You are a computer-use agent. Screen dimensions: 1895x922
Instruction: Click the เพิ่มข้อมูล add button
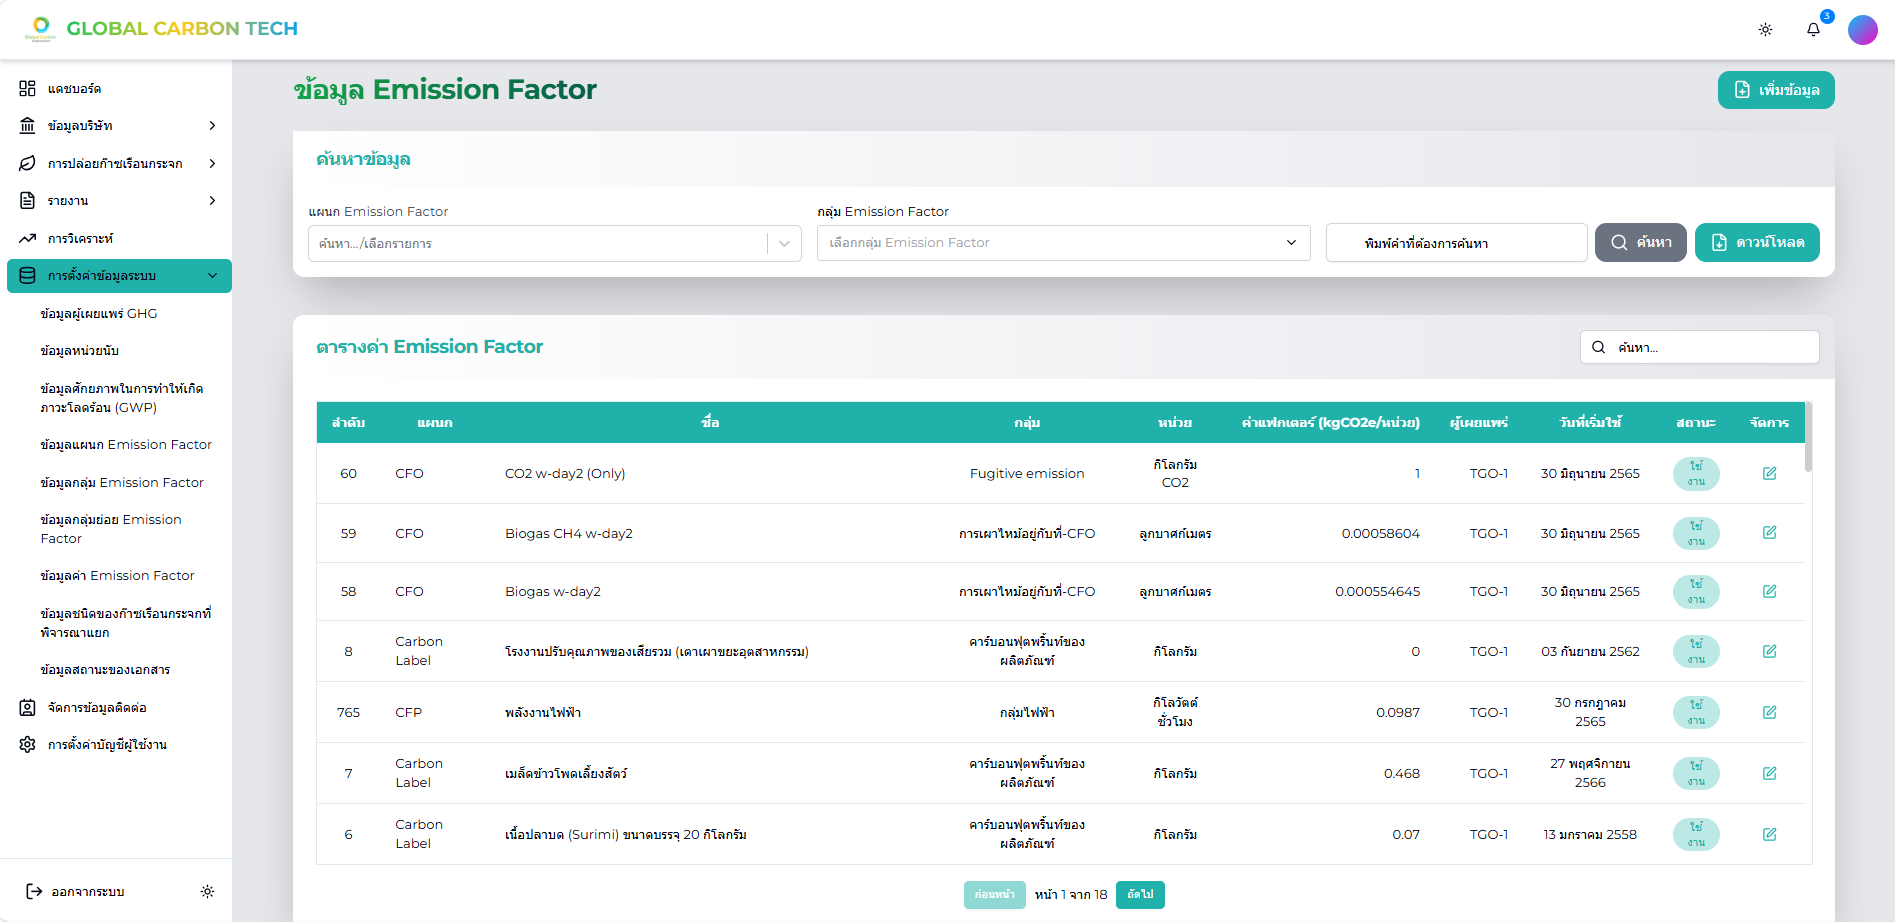(x=1775, y=90)
